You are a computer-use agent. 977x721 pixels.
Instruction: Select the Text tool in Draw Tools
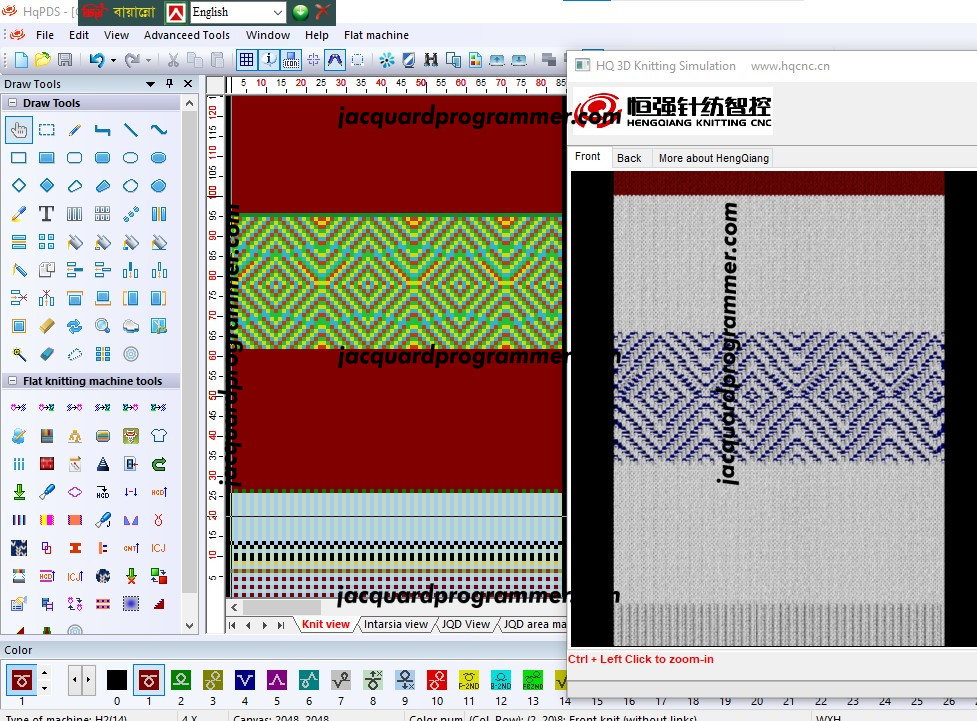coord(46,214)
